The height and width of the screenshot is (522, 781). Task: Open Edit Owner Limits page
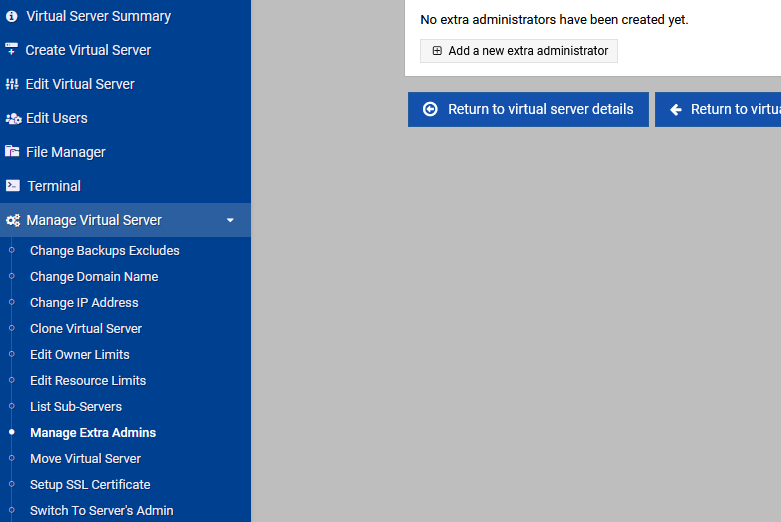tap(80, 355)
